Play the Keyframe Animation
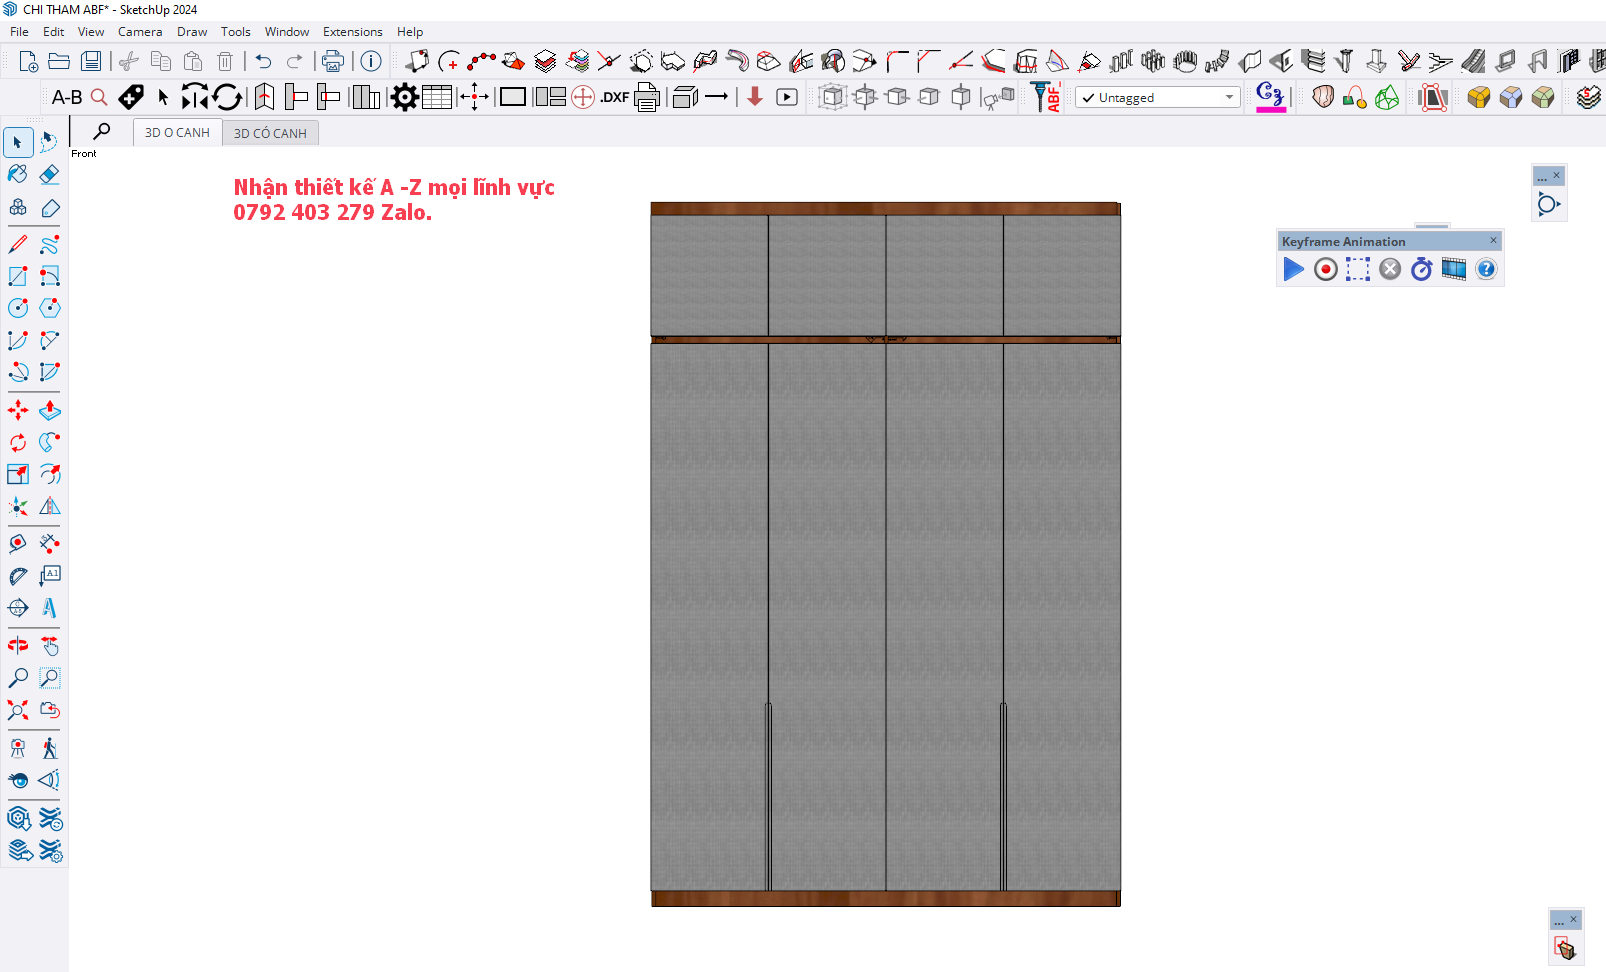Screen dimensions: 1606x972 tap(1293, 269)
